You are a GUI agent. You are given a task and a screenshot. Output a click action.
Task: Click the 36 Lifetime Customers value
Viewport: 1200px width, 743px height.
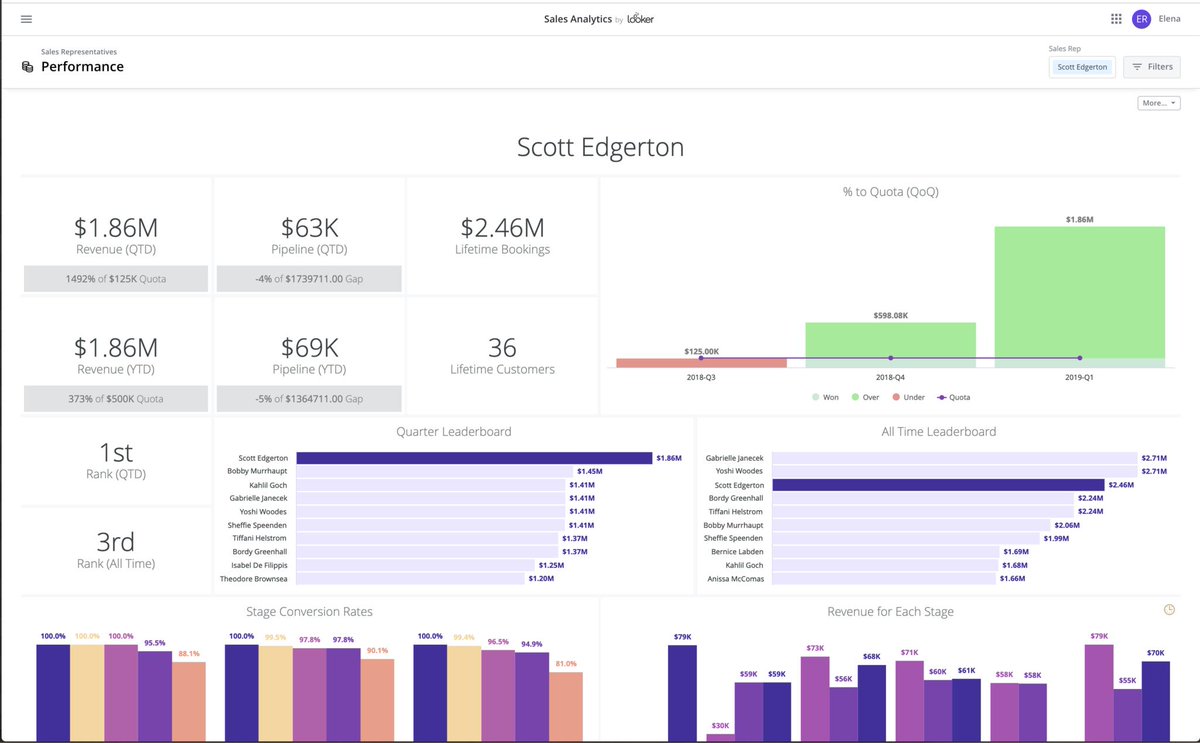point(502,347)
